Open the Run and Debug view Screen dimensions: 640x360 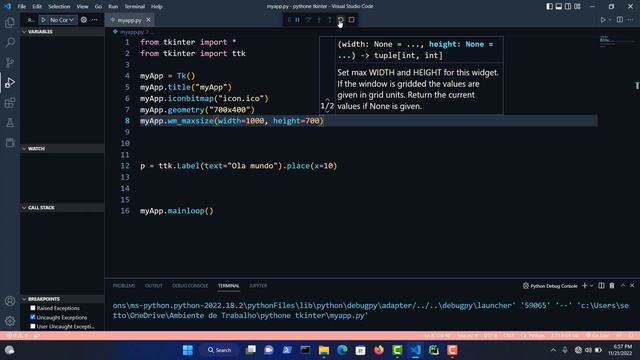(10, 82)
